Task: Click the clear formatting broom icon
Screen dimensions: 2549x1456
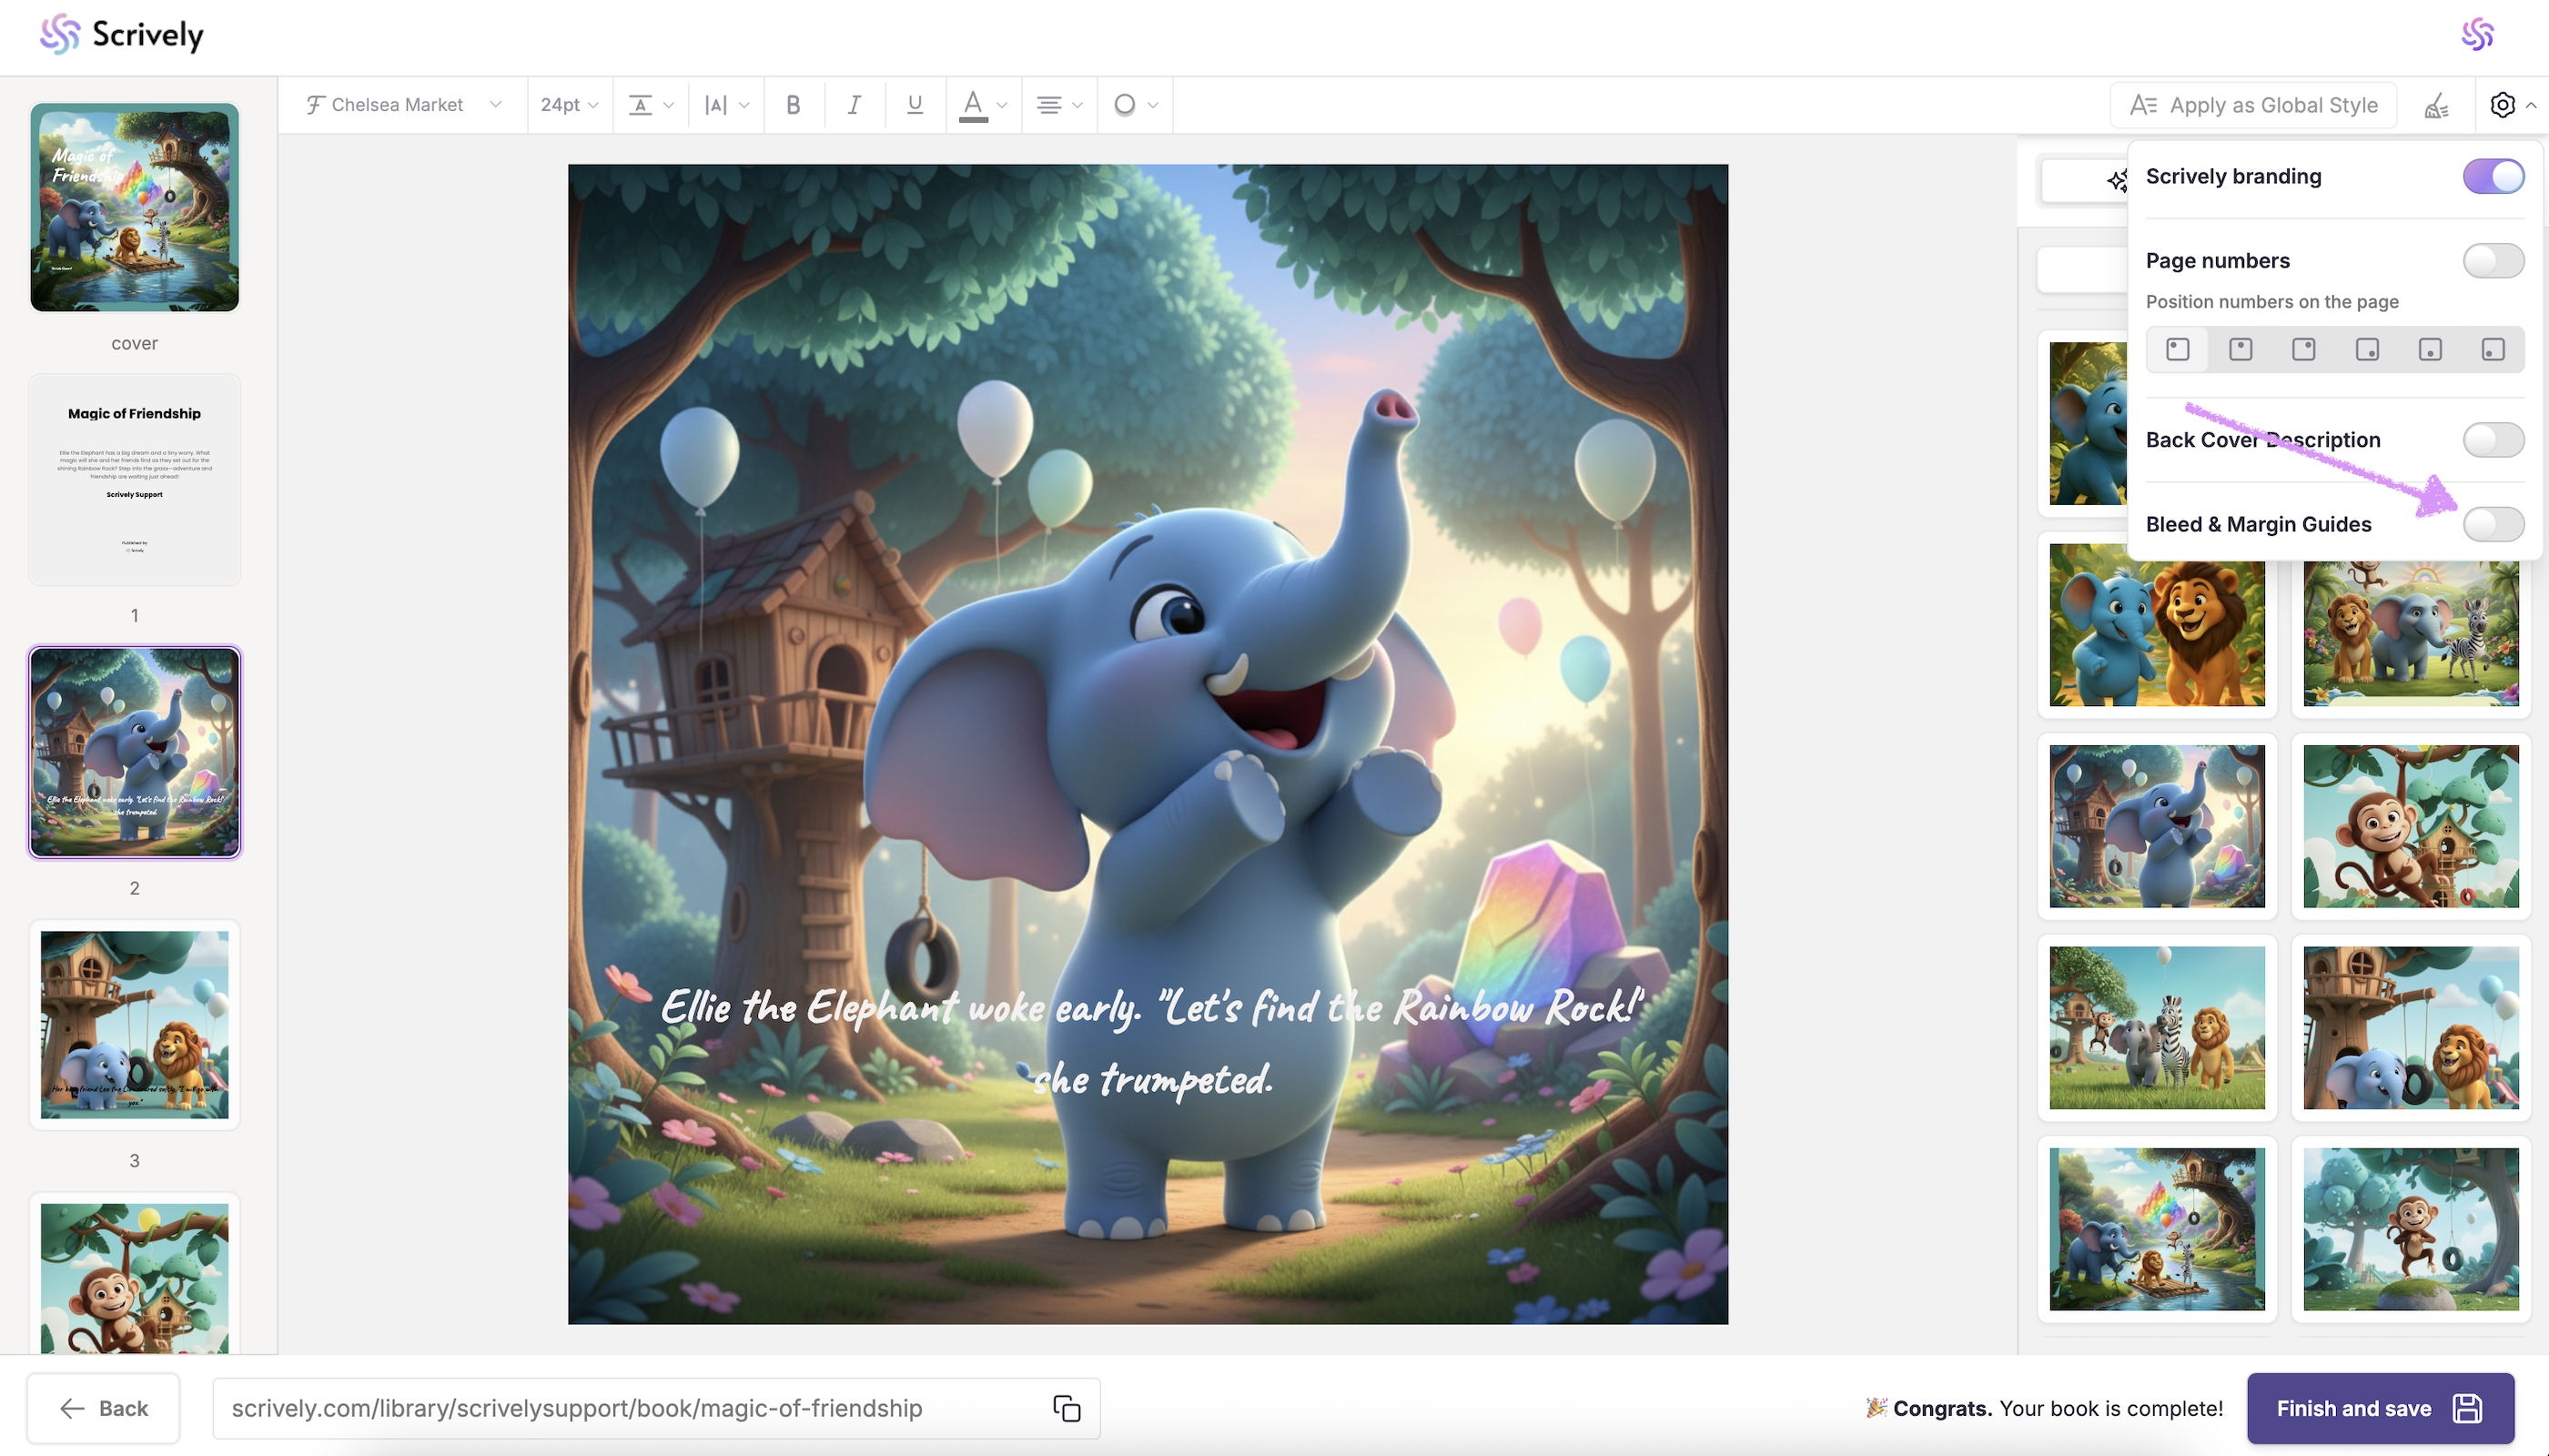Action: 2436,105
